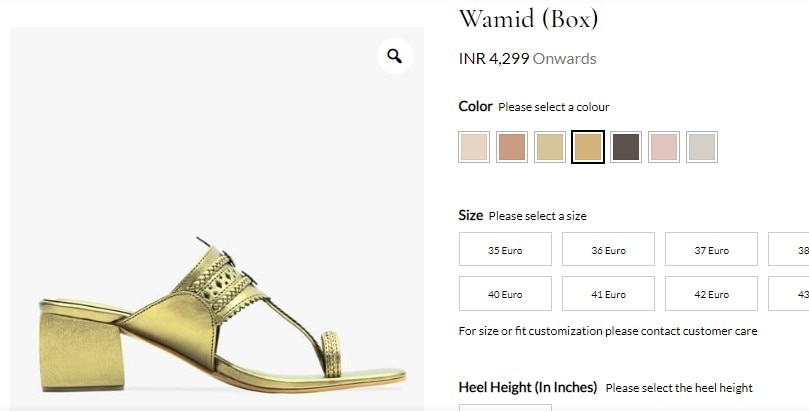The width and height of the screenshot is (809, 411).
Task: Select the highlighted gold color swatch
Action: tap(588, 147)
